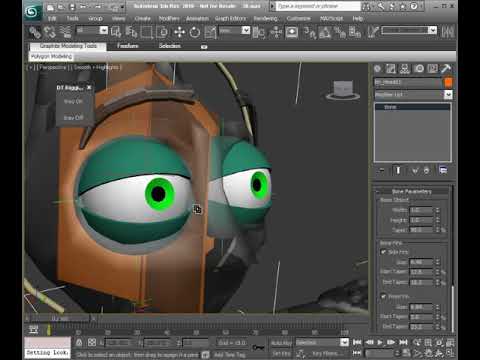Open the Motion command panel tab

click(x=419, y=69)
